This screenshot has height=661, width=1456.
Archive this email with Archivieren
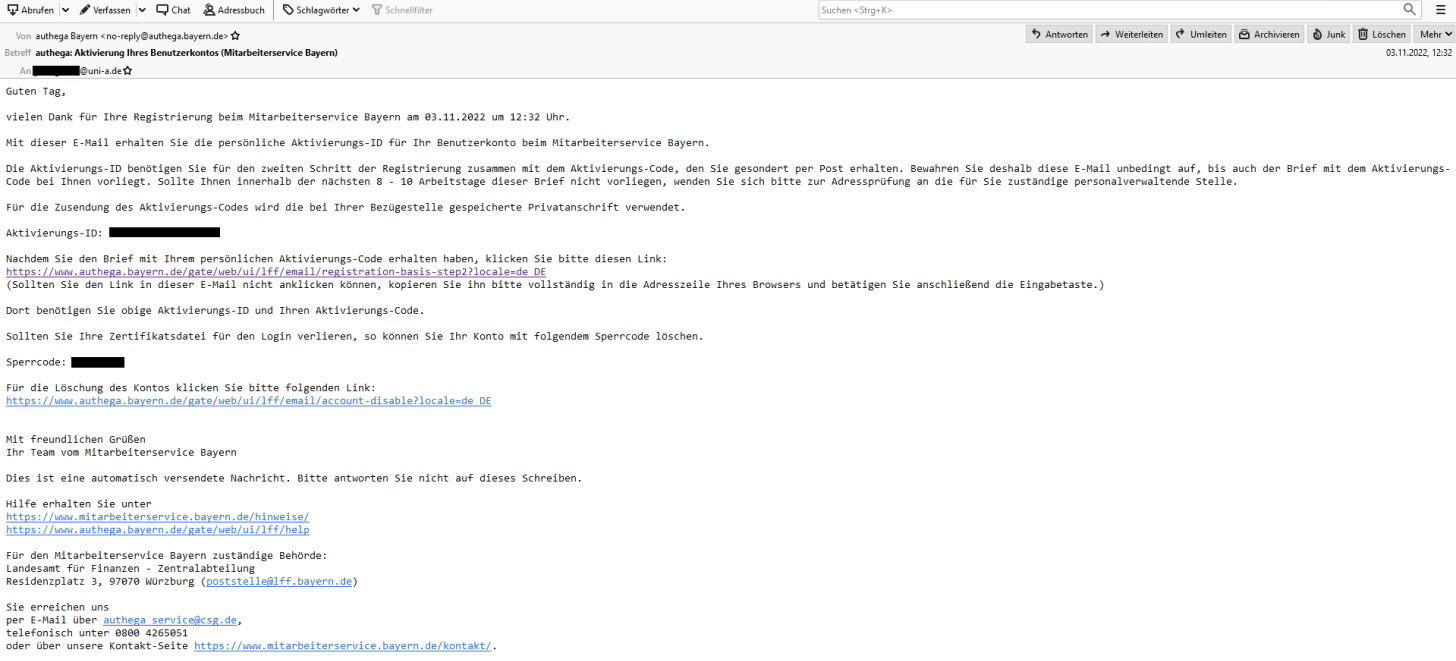(1269, 34)
